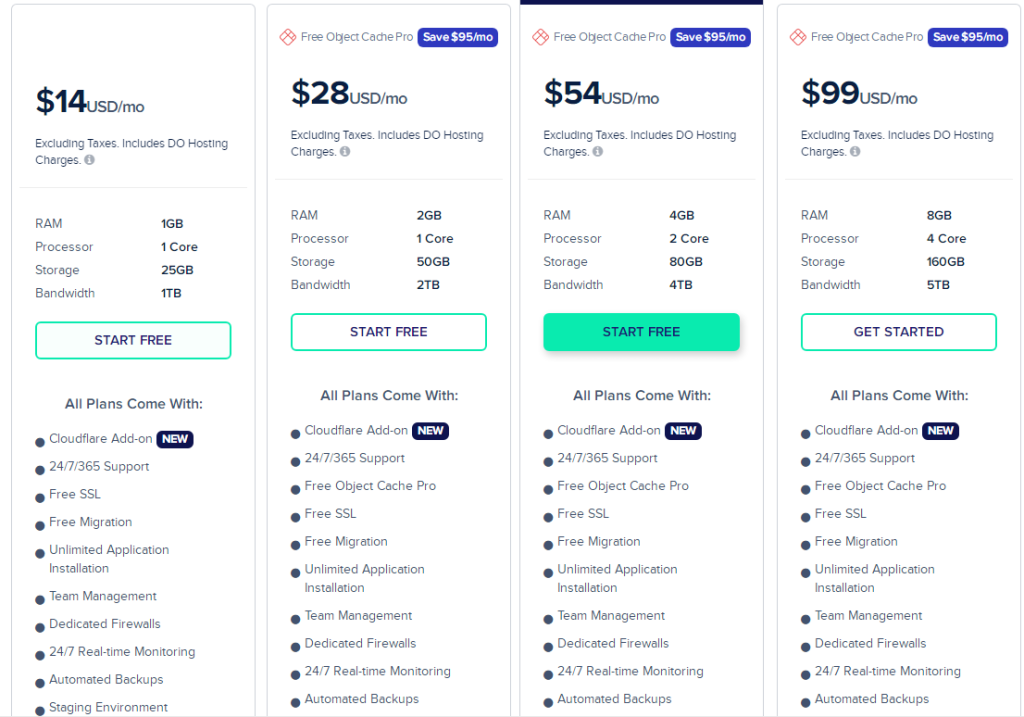Click info icon in $99 plan charges note
Image resolution: width=1024 pixels, height=717 pixels.
click(x=855, y=152)
